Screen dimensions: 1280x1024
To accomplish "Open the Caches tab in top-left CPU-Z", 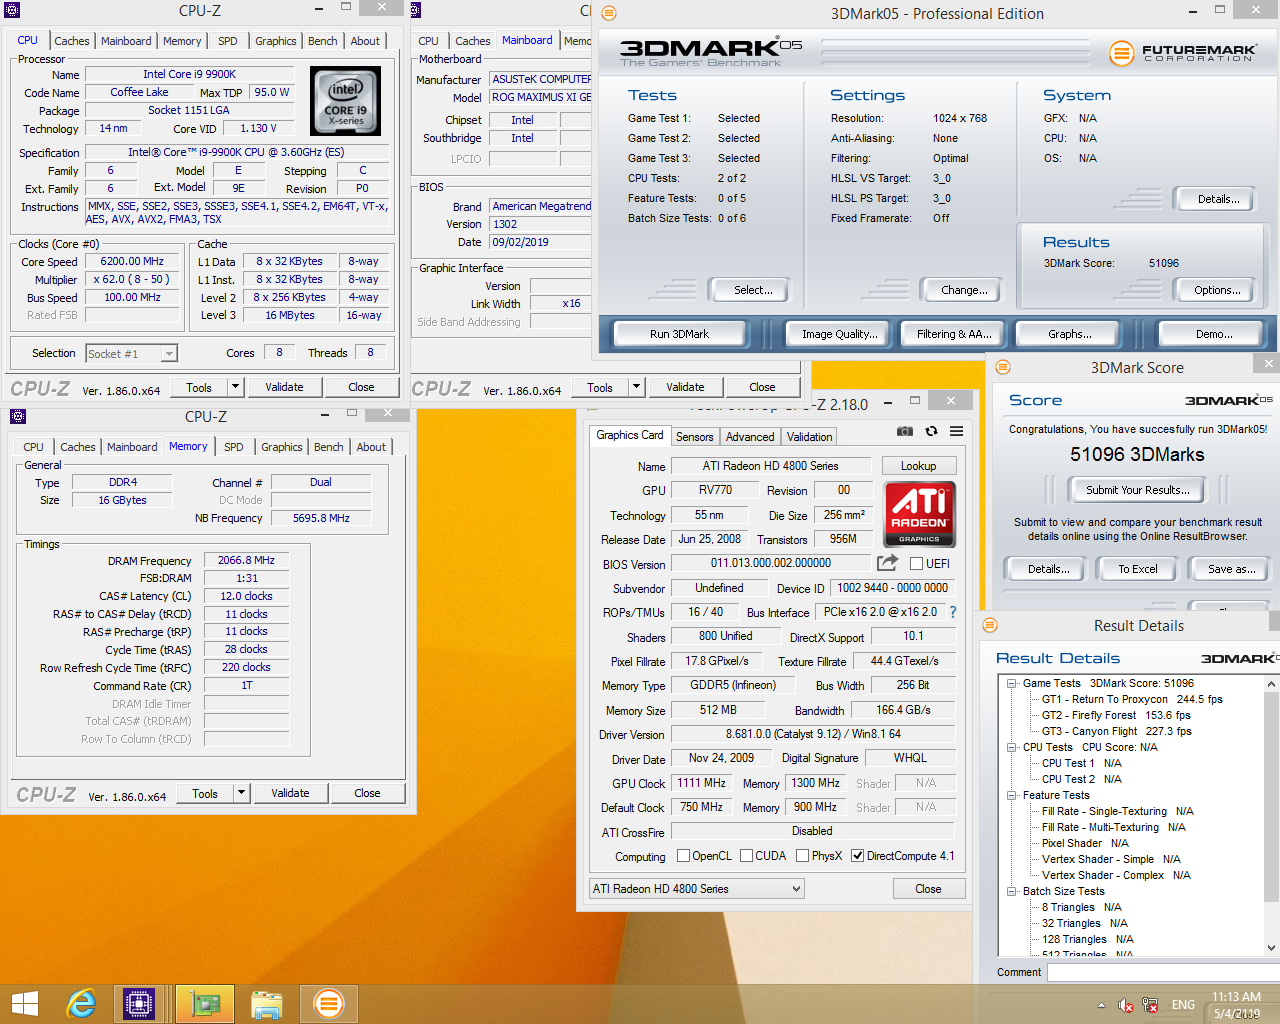I will pyautogui.click(x=72, y=41).
